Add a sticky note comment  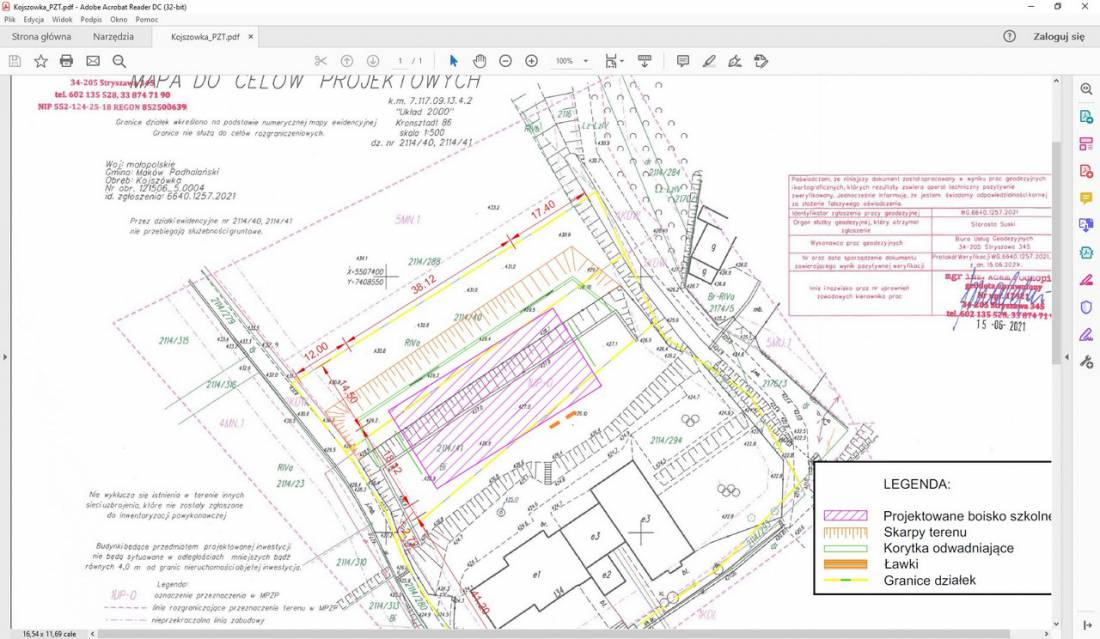click(x=683, y=61)
